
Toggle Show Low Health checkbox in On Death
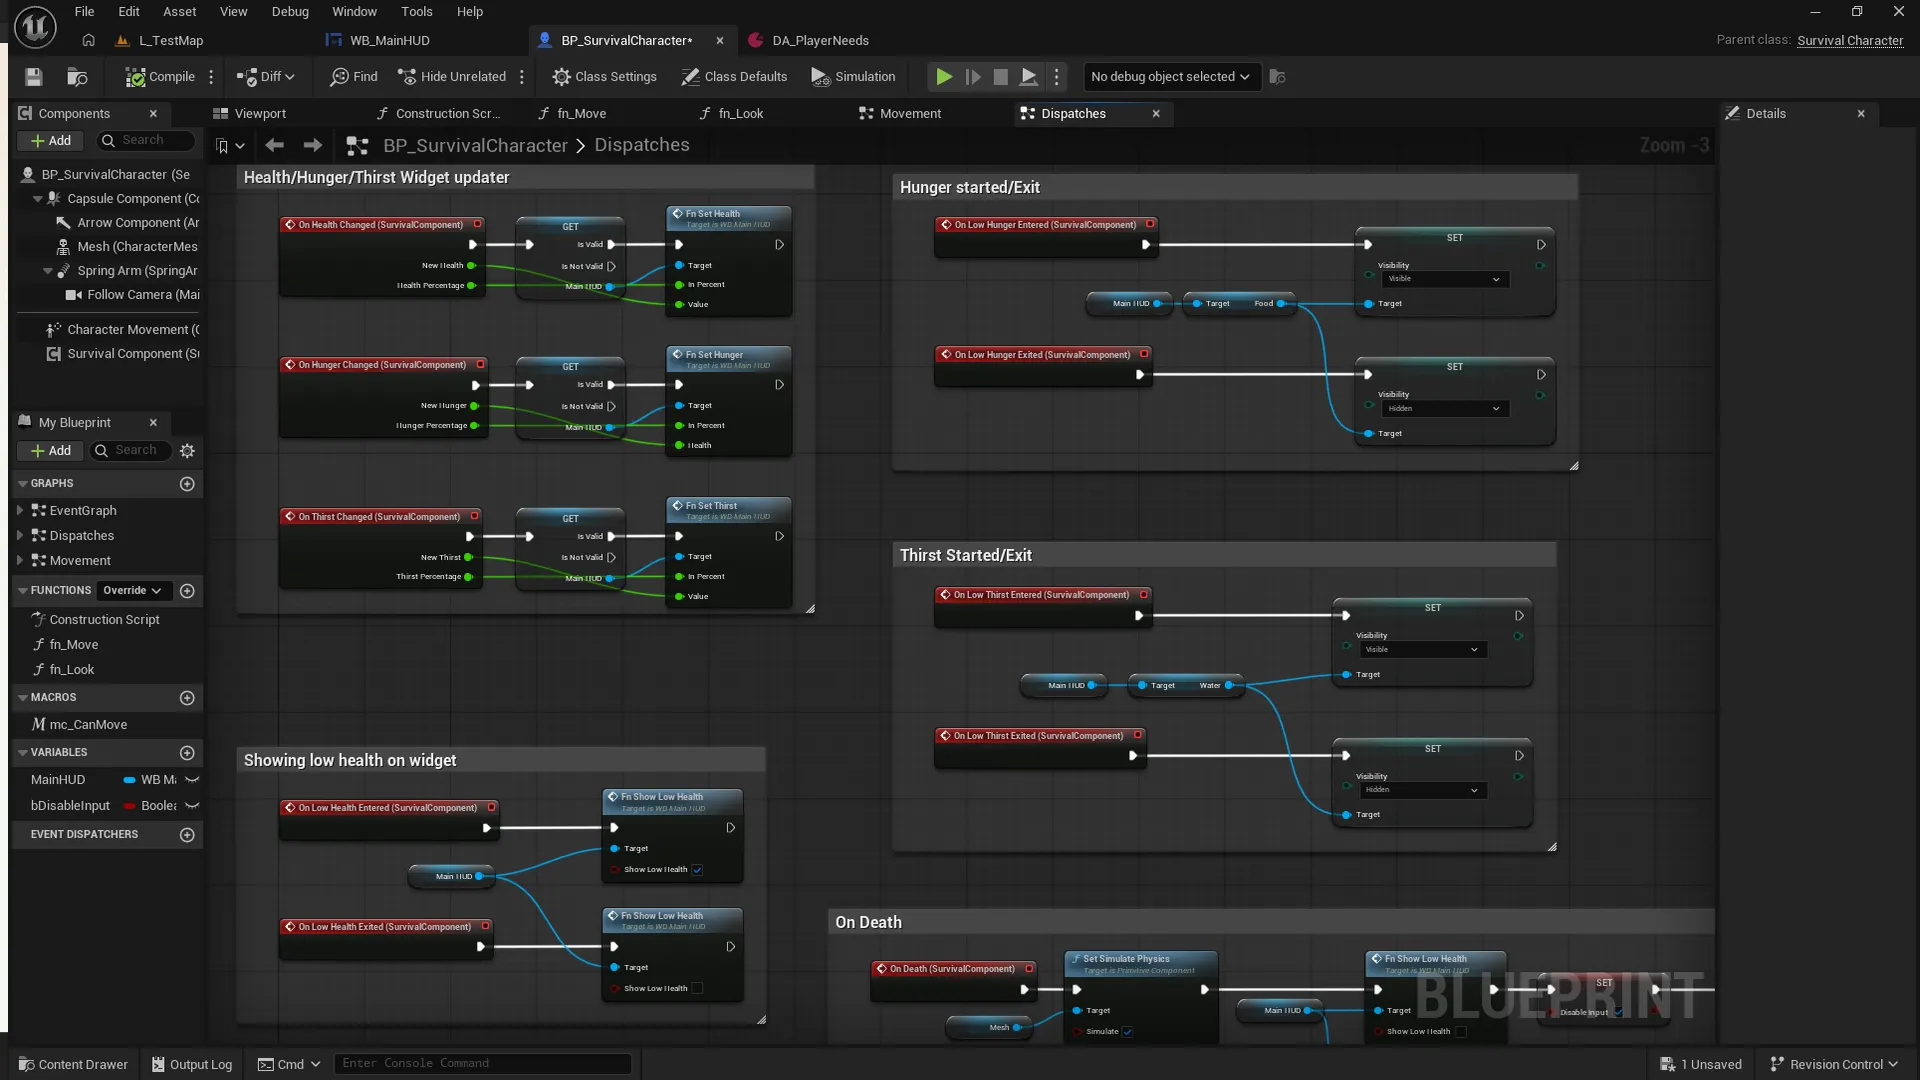(1460, 1032)
